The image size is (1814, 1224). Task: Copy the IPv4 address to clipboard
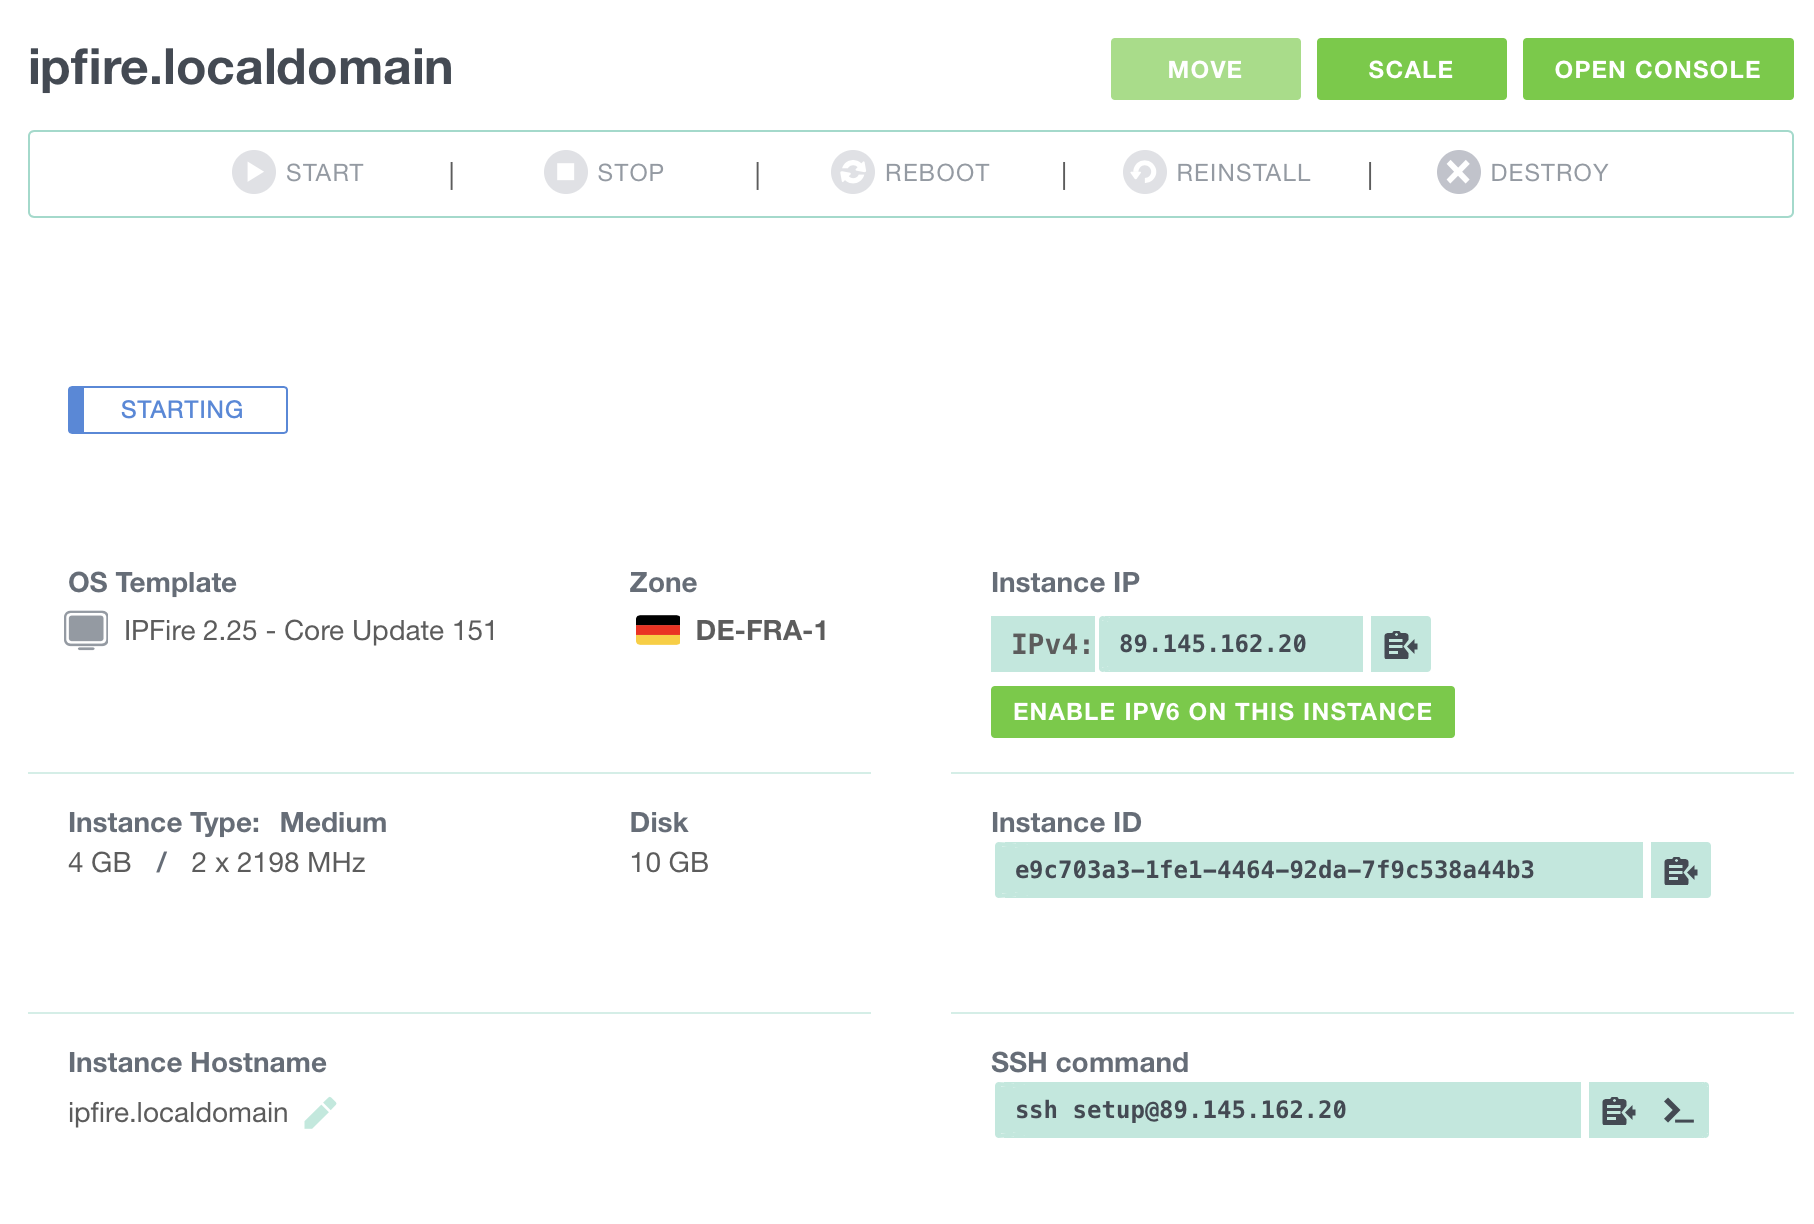coord(1401,644)
